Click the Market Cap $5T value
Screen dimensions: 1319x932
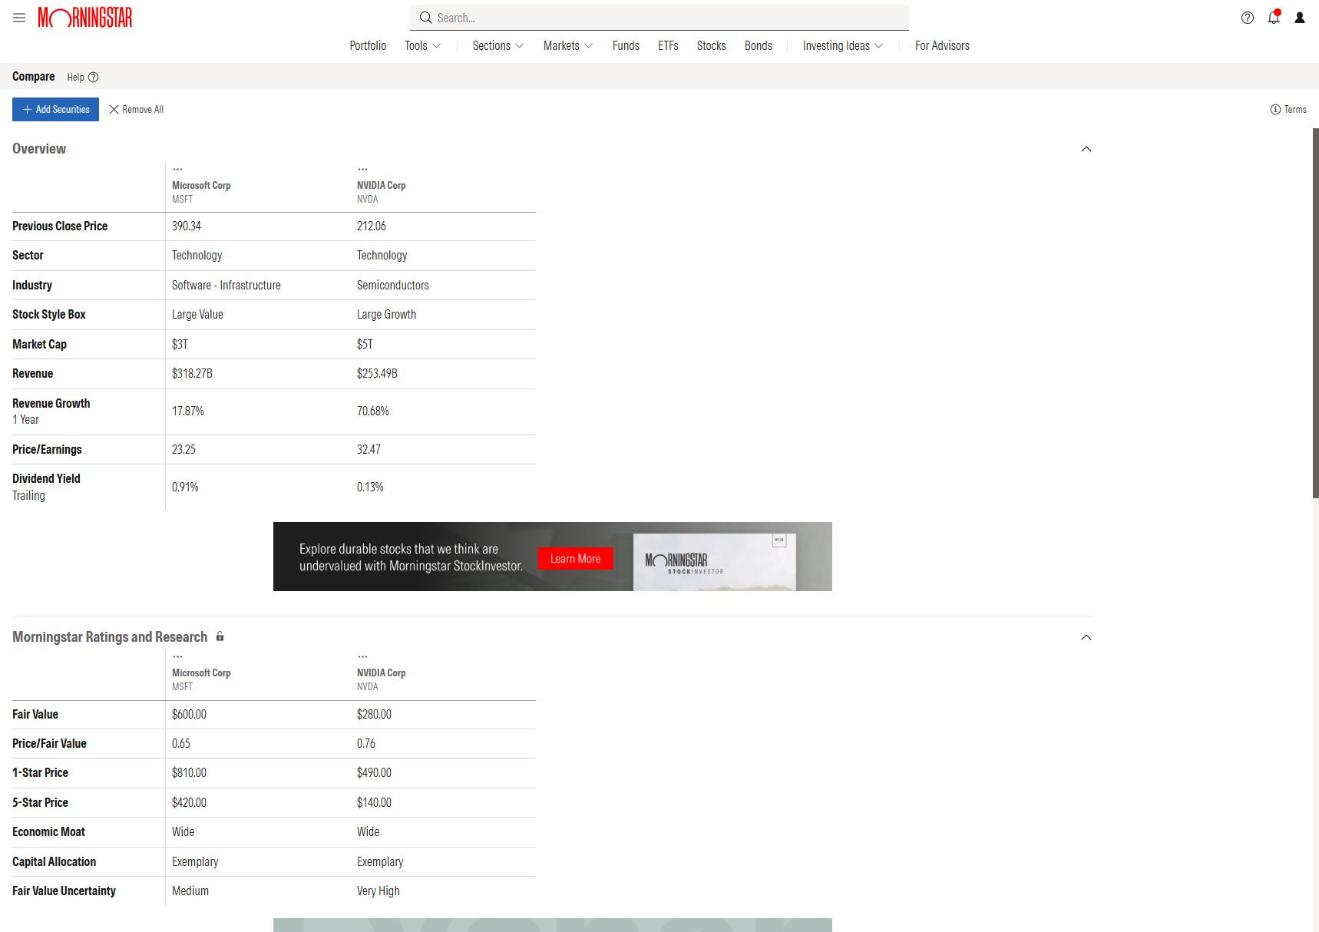(365, 344)
